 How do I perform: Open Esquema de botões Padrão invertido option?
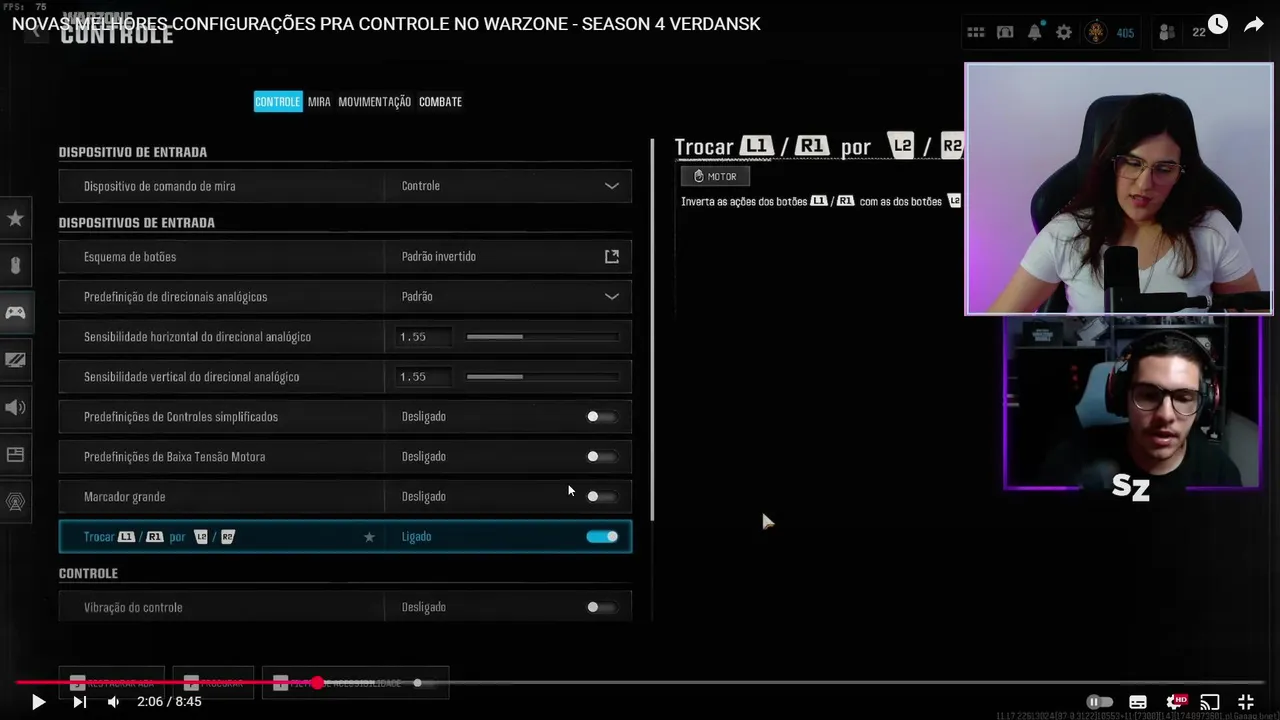tap(508, 257)
